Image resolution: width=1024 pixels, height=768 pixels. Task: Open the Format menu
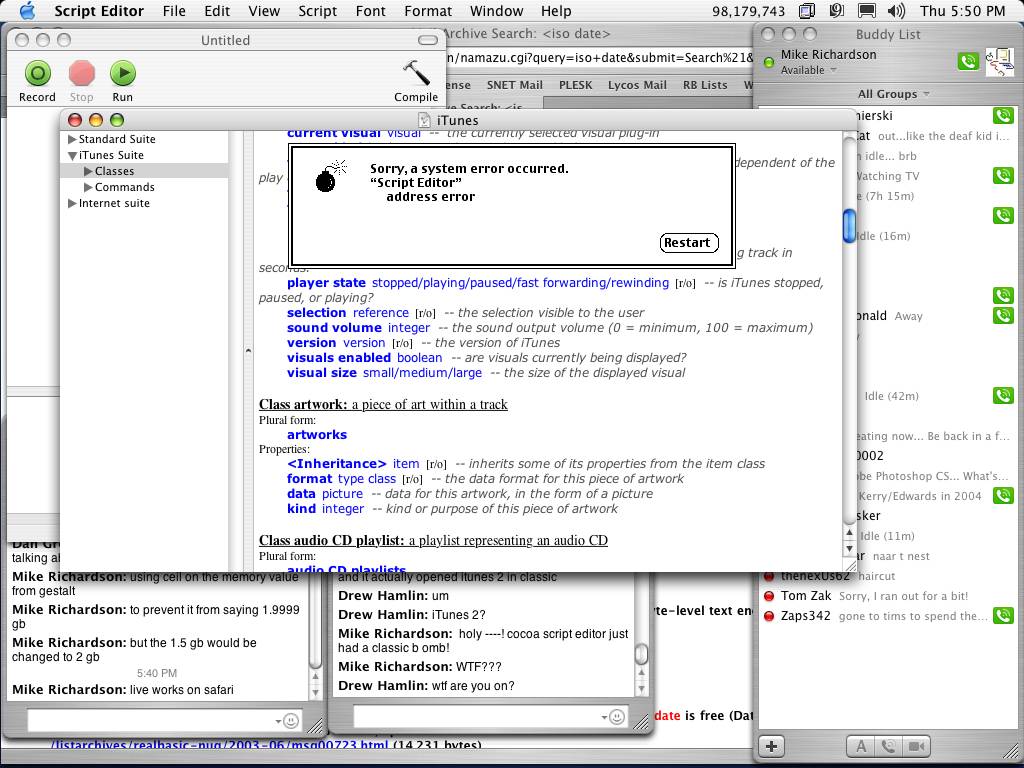[x=428, y=11]
